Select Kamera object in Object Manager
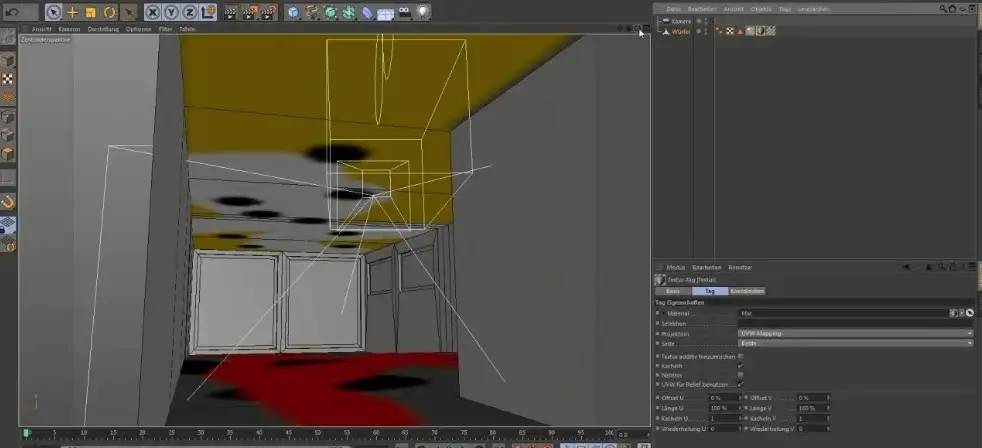Image resolution: width=982 pixels, height=448 pixels. click(x=681, y=21)
